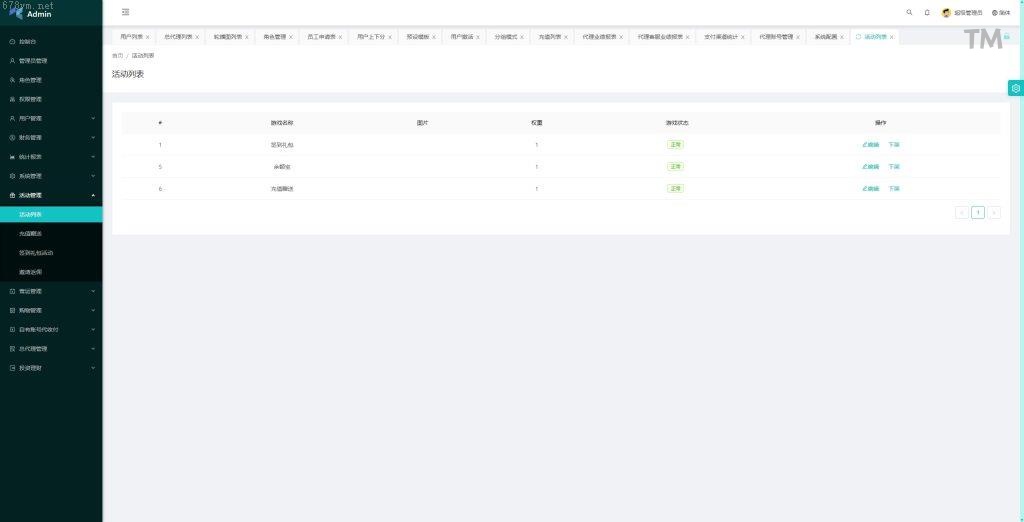Click page number 1 in pagination
This screenshot has height=522, width=1024.
(x=977, y=212)
